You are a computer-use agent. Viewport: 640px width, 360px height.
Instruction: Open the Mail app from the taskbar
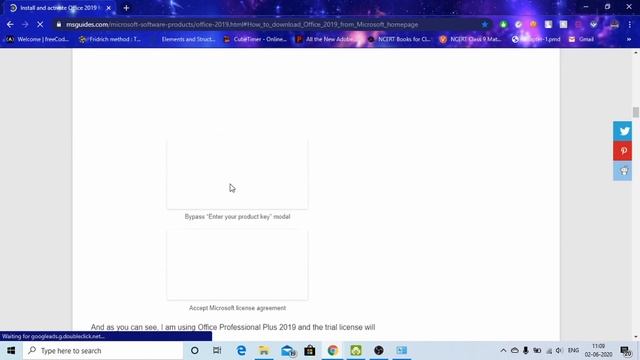(x=288, y=351)
